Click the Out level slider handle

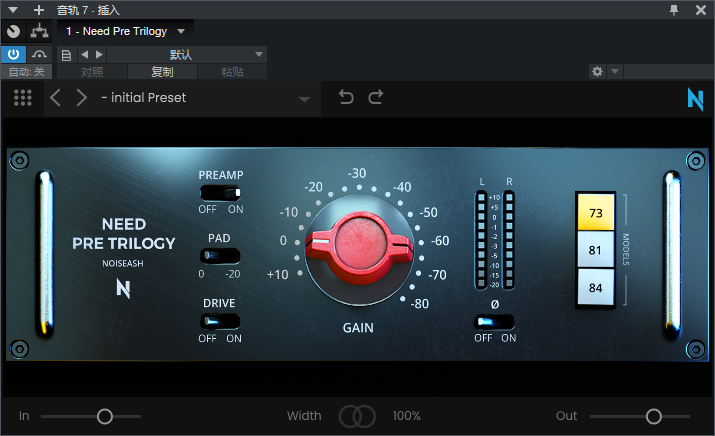tap(653, 416)
